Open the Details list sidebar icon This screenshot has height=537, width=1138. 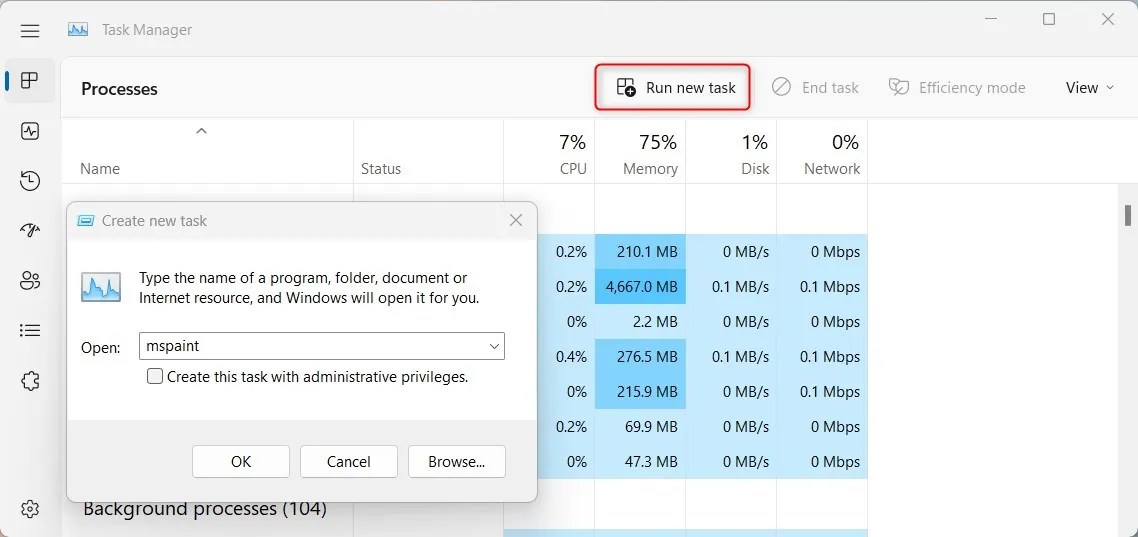(30, 331)
